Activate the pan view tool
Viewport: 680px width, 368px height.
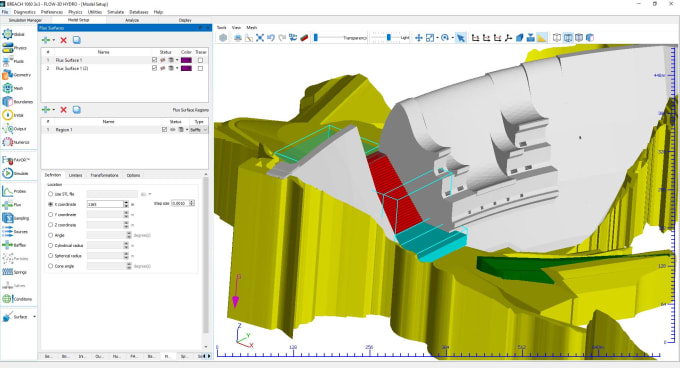coord(418,38)
